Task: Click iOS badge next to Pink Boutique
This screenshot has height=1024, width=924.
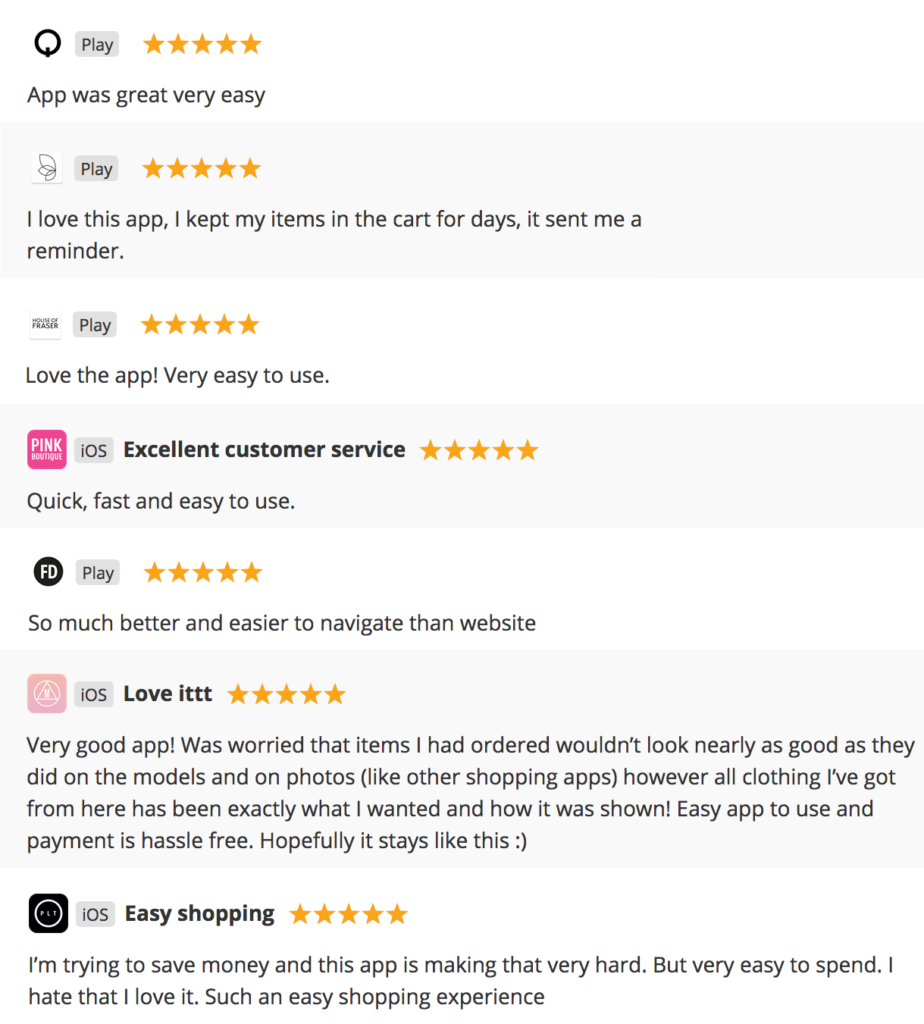Action: [x=93, y=450]
